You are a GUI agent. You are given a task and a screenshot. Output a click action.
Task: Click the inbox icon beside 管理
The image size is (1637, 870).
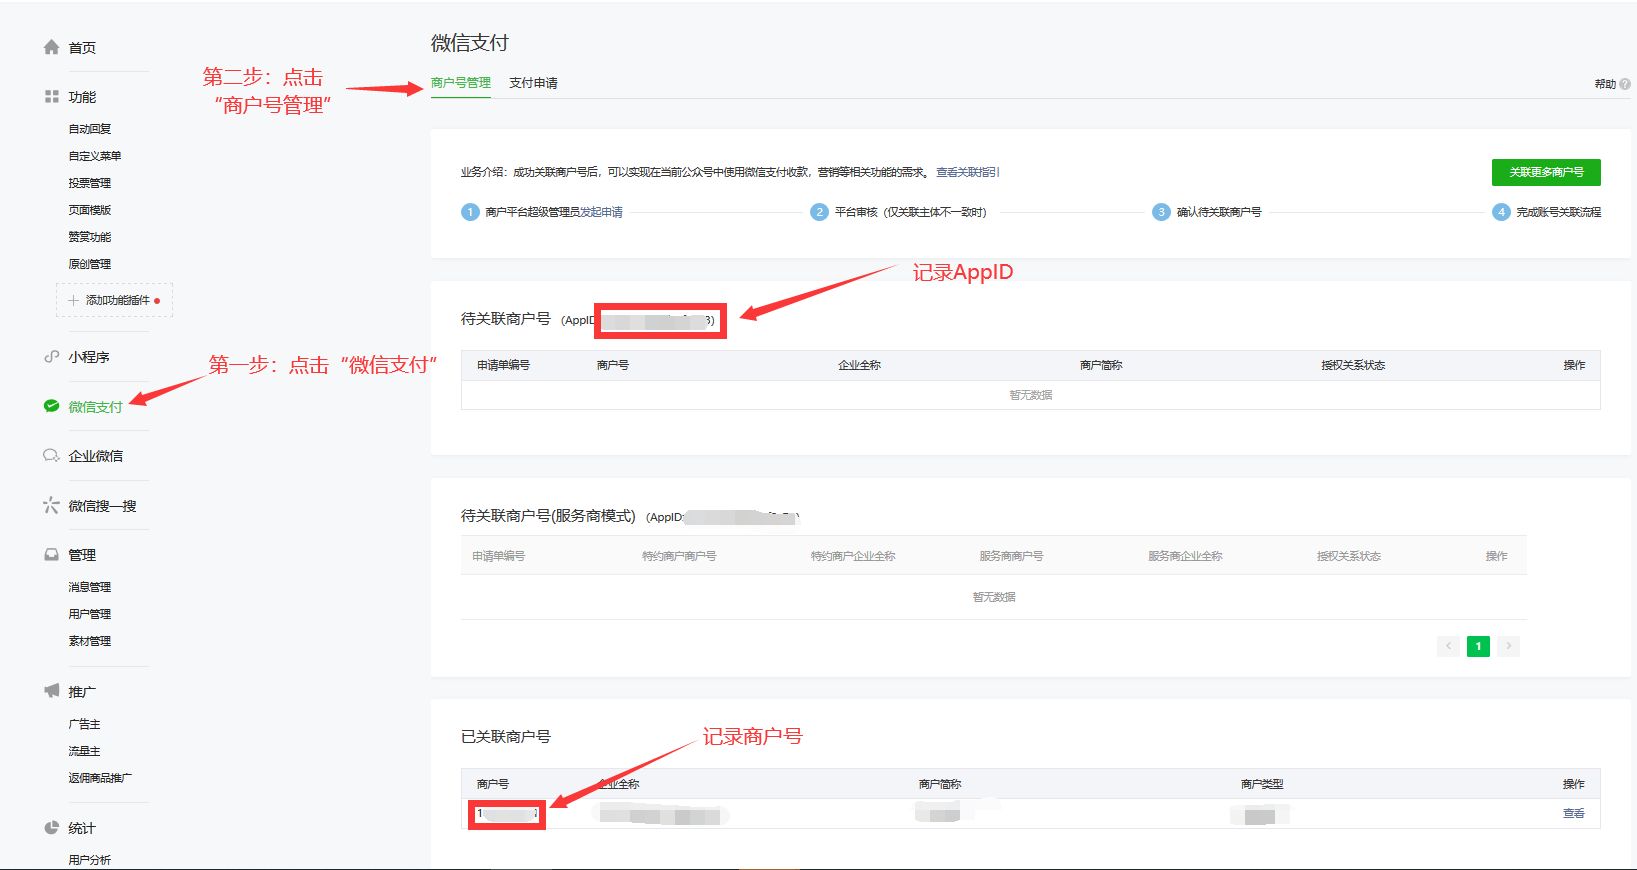[x=51, y=554]
